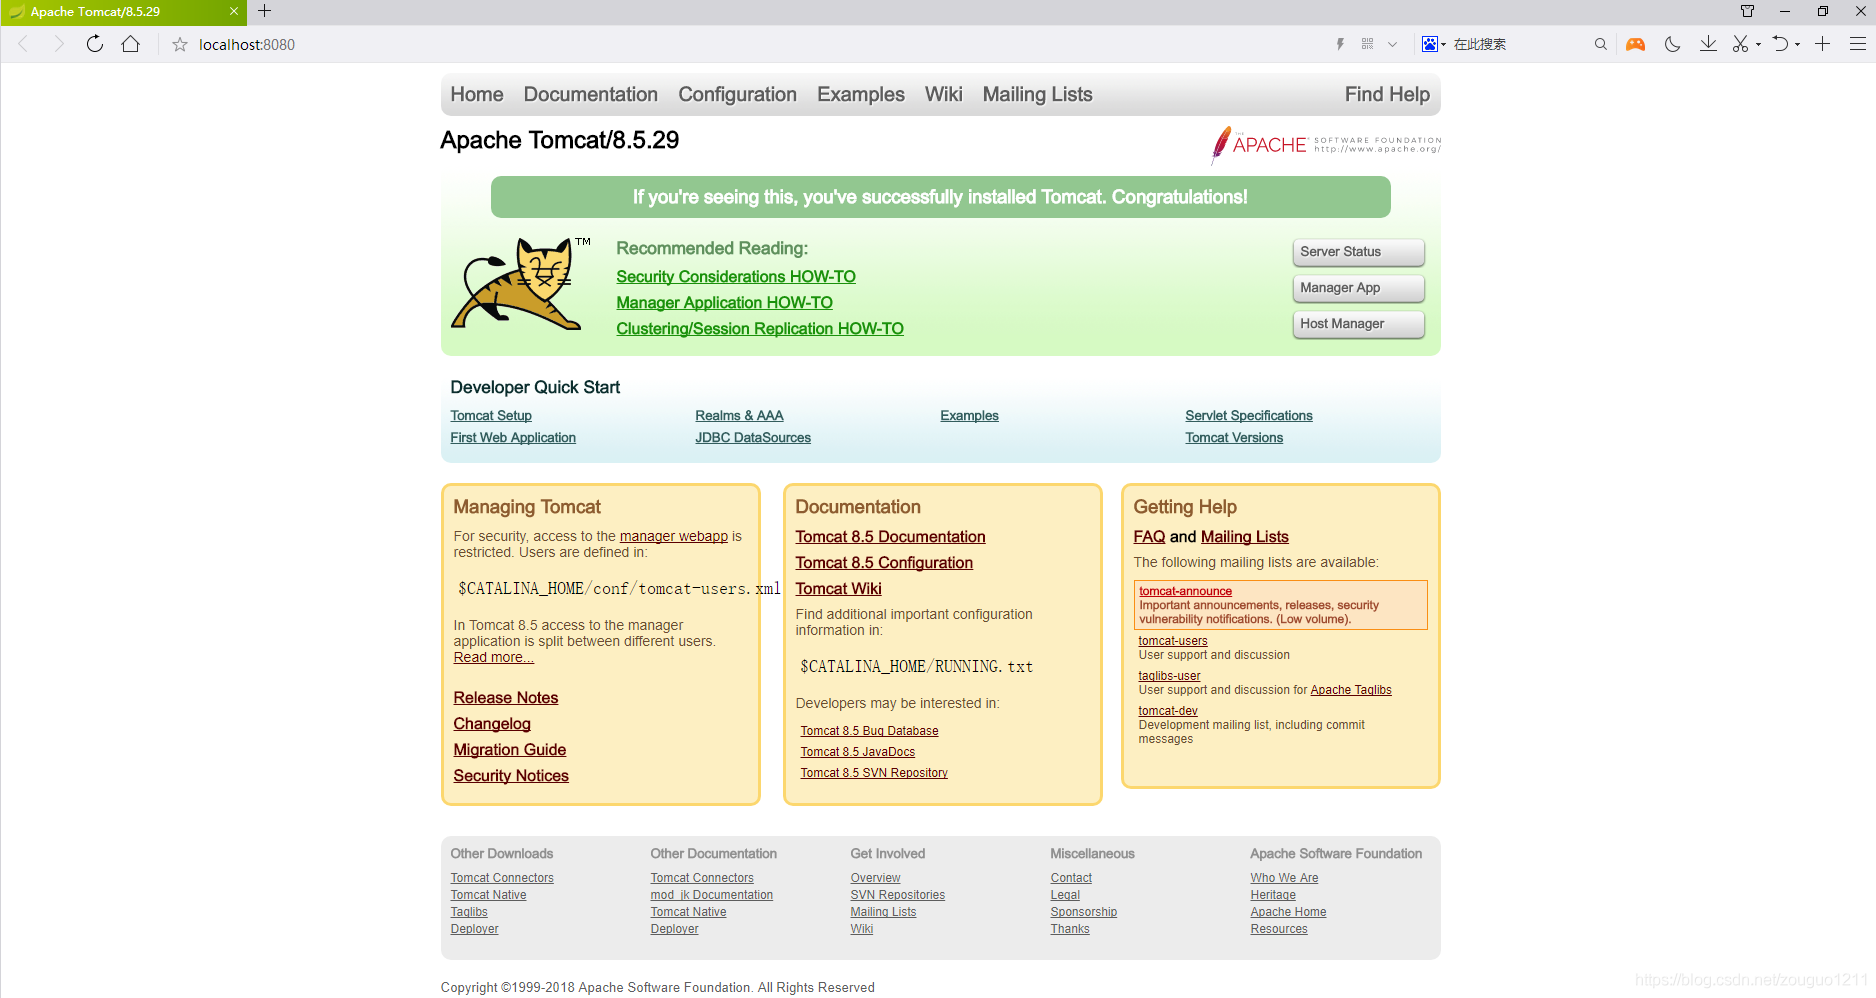The width and height of the screenshot is (1876, 998).
Task: Show the QR code for this page
Action: click(1367, 44)
